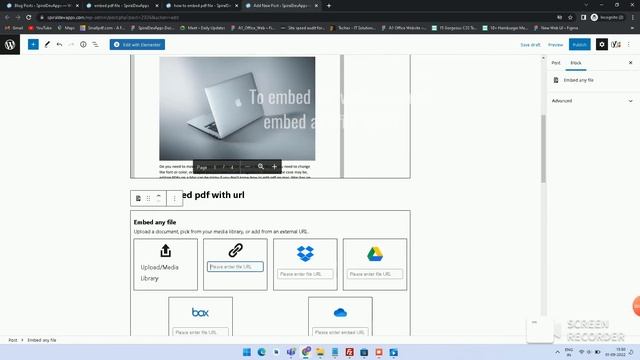This screenshot has height=360, width=640.
Task: Click the PDF viewer magnifier icon
Action: (x=261, y=167)
